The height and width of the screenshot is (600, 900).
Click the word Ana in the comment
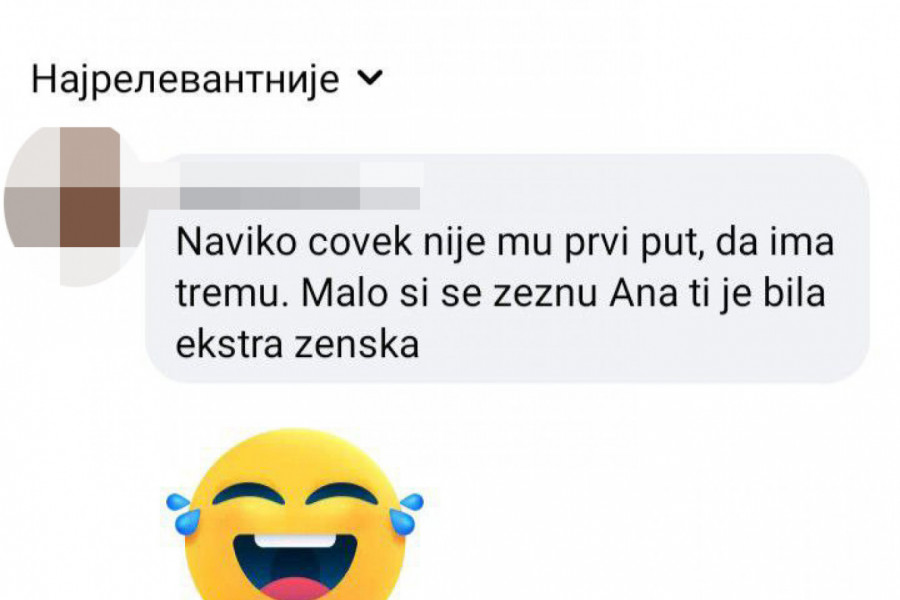pos(643,293)
